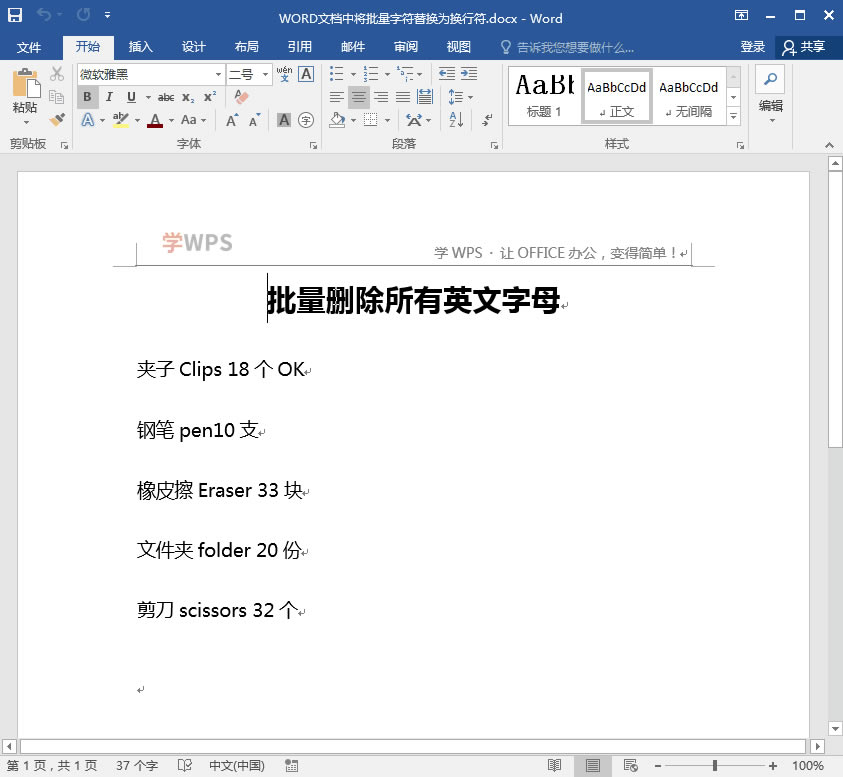Click the Sort A-Z icon
Image resolution: width=843 pixels, height=777 pixels.
(456, 120)
